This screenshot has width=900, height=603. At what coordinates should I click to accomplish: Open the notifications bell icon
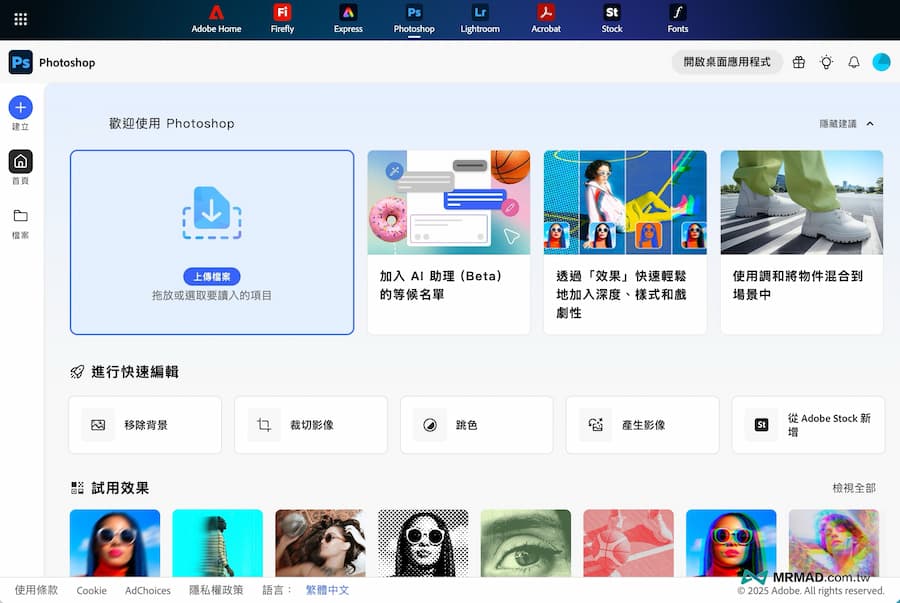pos(854,62)
